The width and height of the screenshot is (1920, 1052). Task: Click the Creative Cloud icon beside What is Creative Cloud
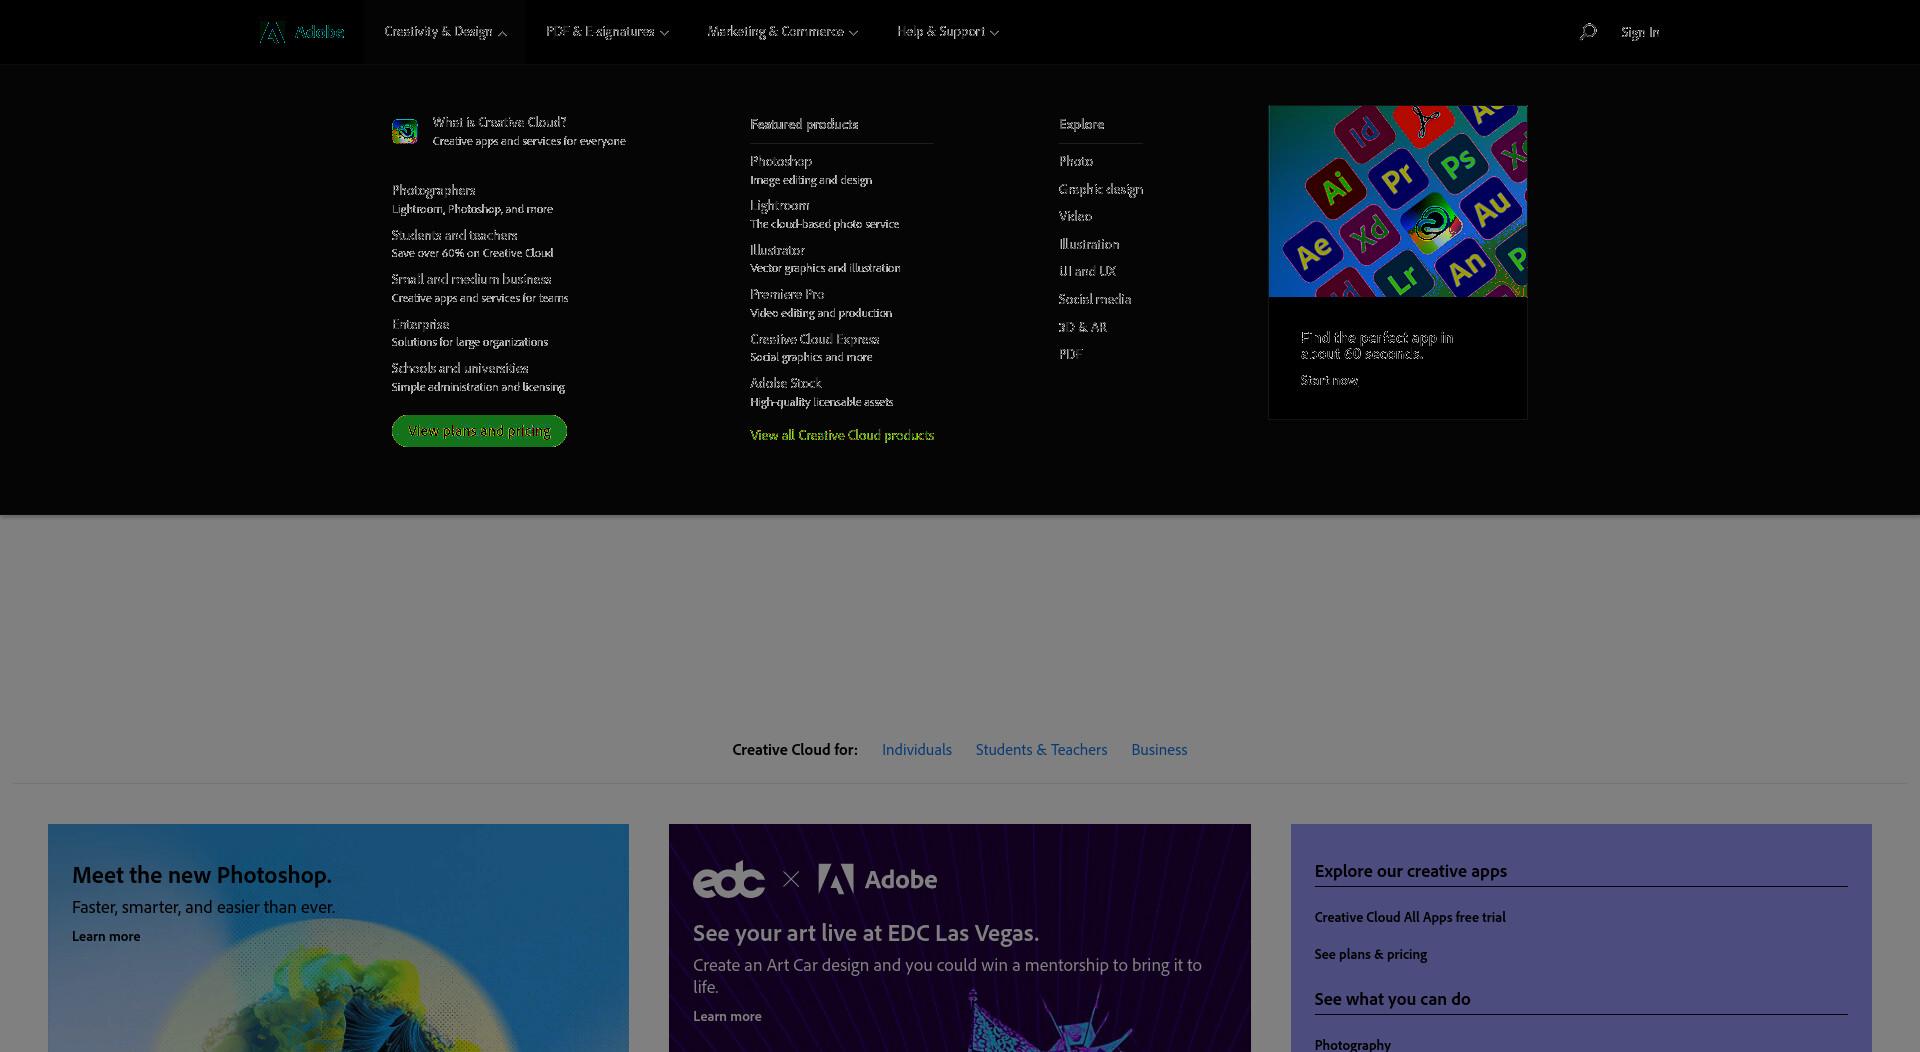[405, 131]
